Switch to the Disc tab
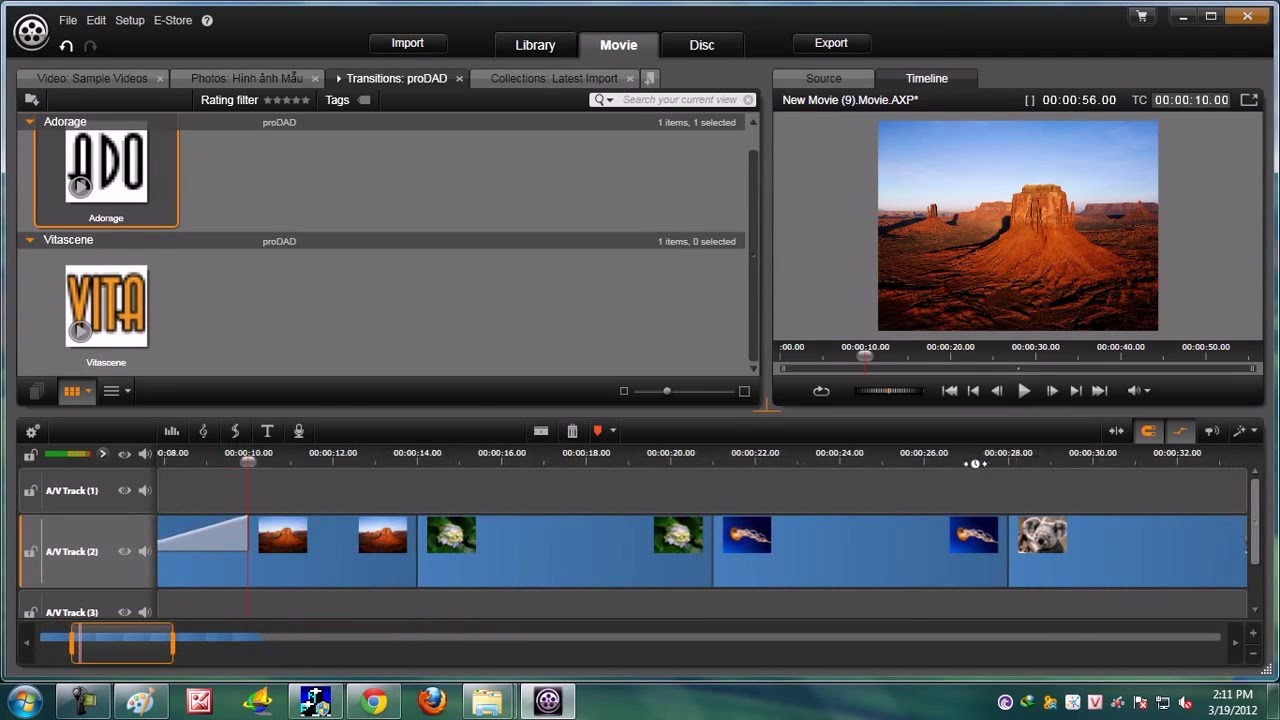The width and height of the screenshot is (1280, 720). [x=702, y=45]
